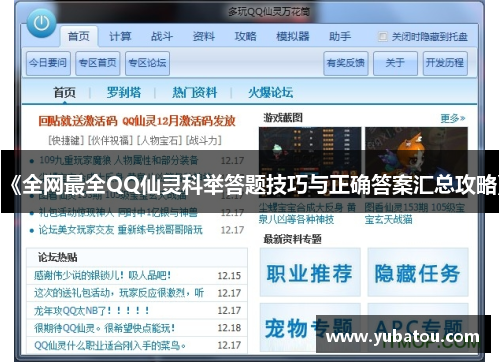Open caption 尘魂宝宝合成大反身 黄泉八凶等各种神技
Image resolution: width=500 pixels, height=362 pixels.
point(307,214)
